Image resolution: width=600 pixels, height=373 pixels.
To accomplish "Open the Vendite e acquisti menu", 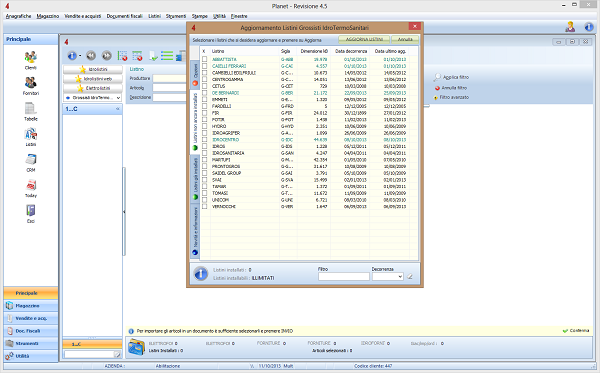I will [x=83, y=16].
